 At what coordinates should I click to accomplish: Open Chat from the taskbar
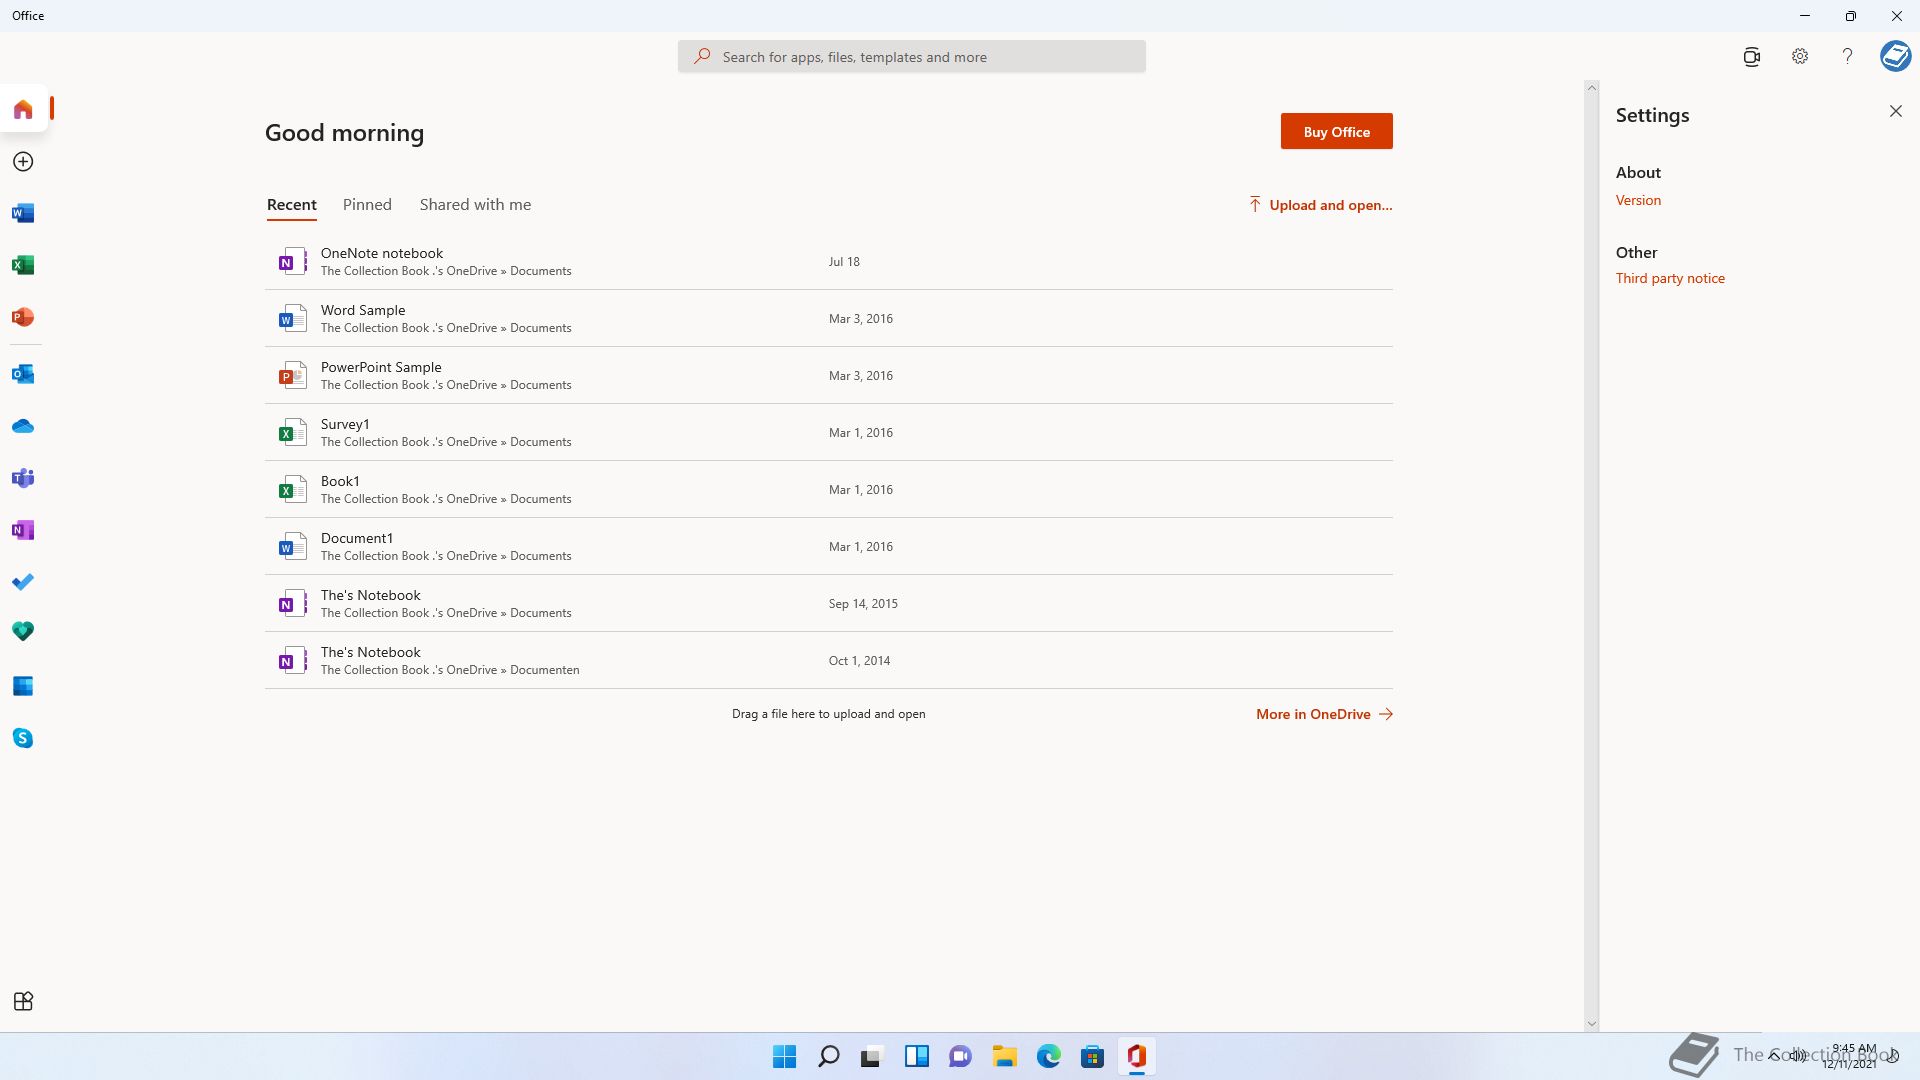click(x=960, y=1056)
